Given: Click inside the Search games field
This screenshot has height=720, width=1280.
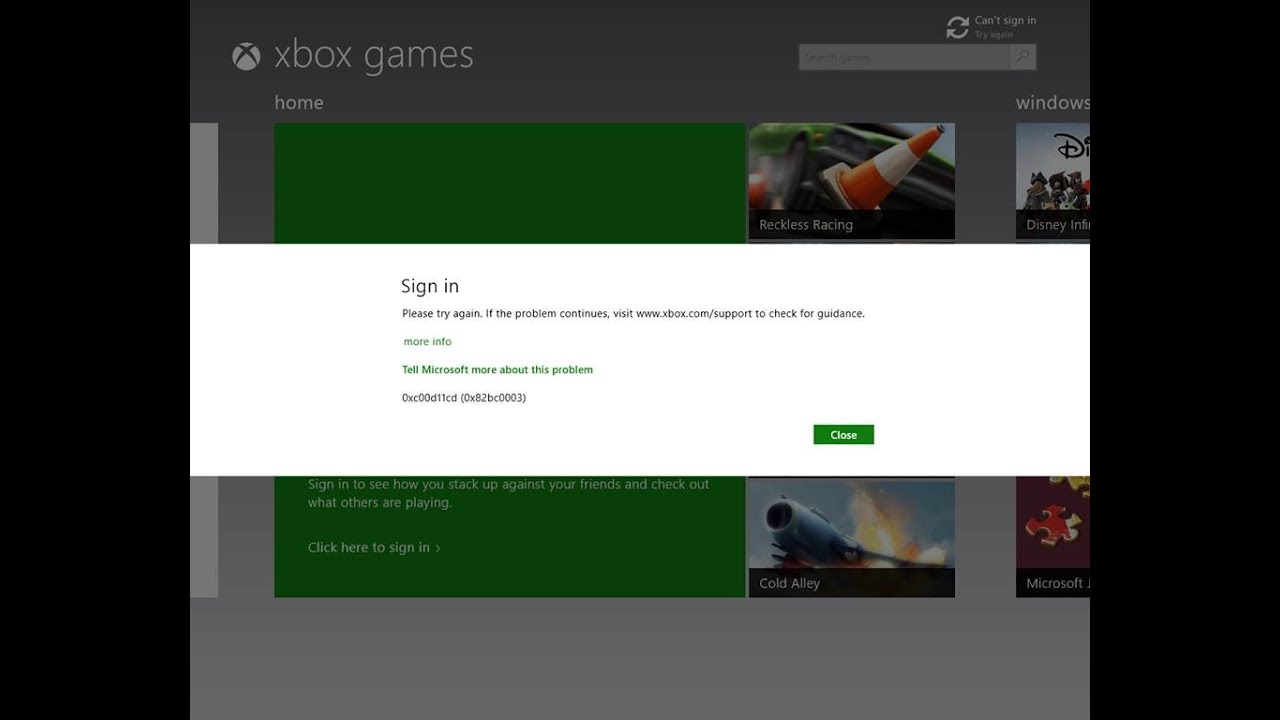Looking at the screenshot, I should point(905,57).
